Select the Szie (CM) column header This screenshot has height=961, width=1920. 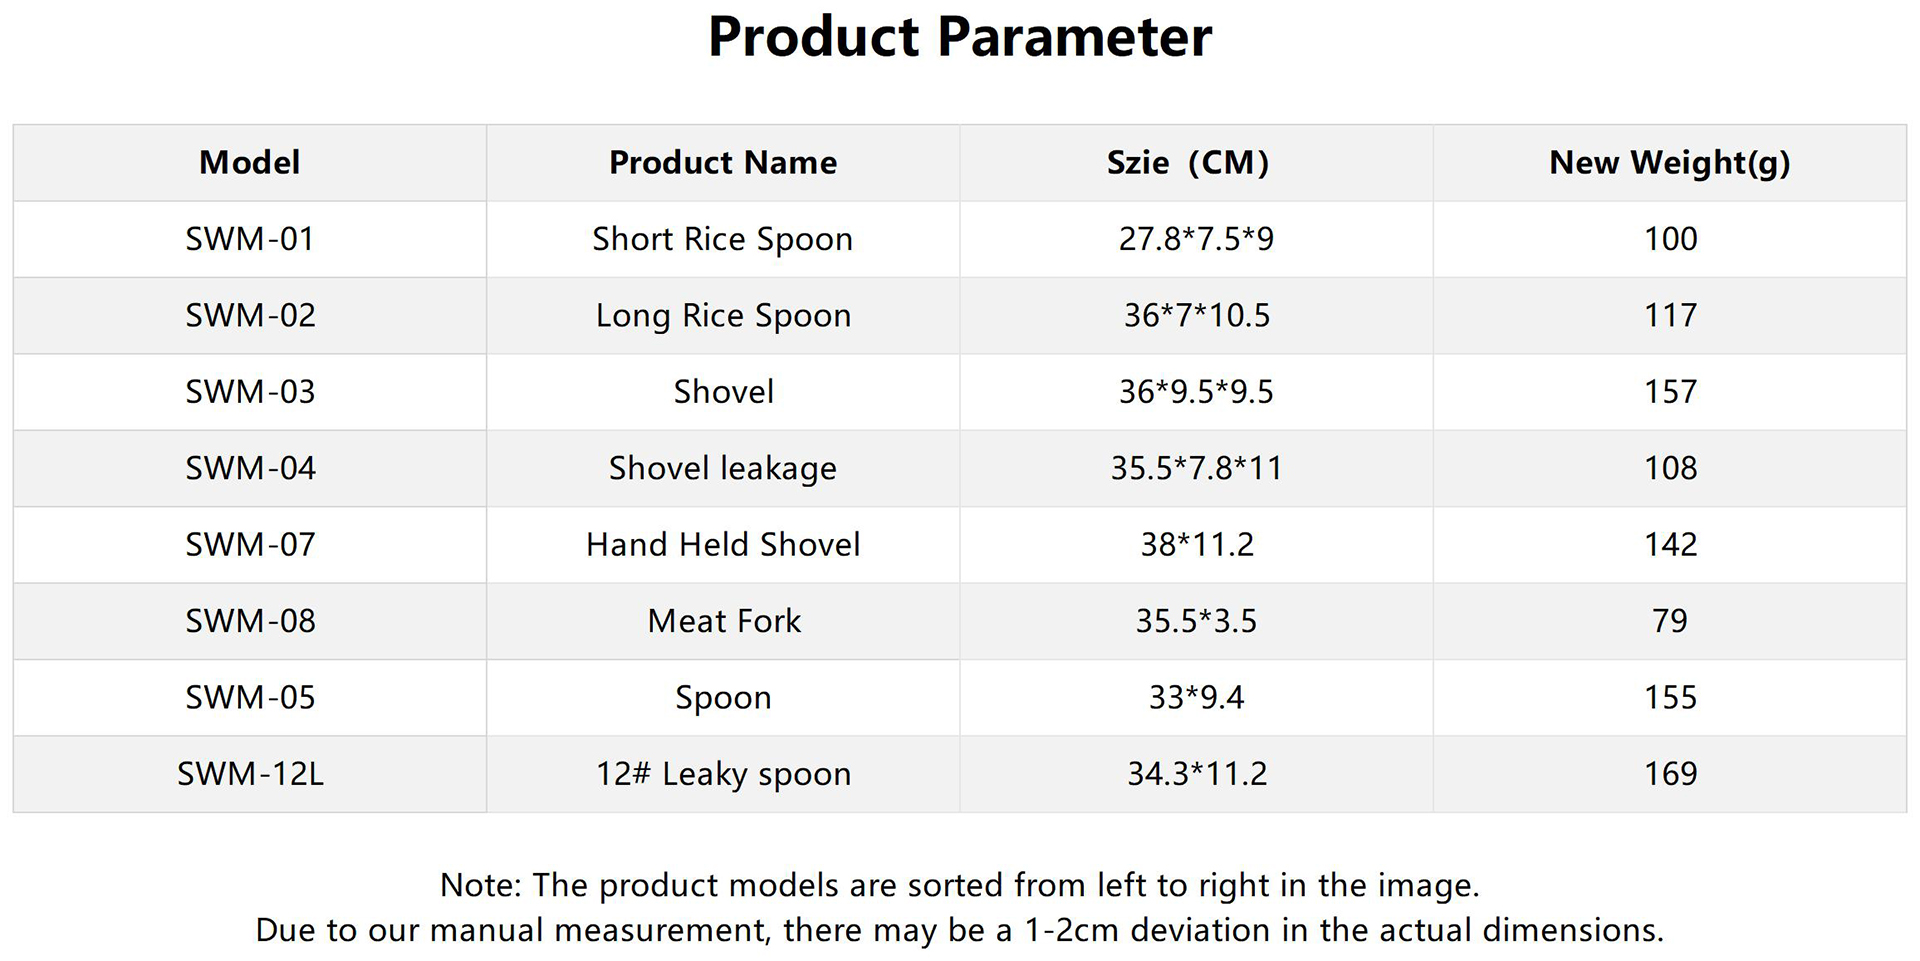1187,163
